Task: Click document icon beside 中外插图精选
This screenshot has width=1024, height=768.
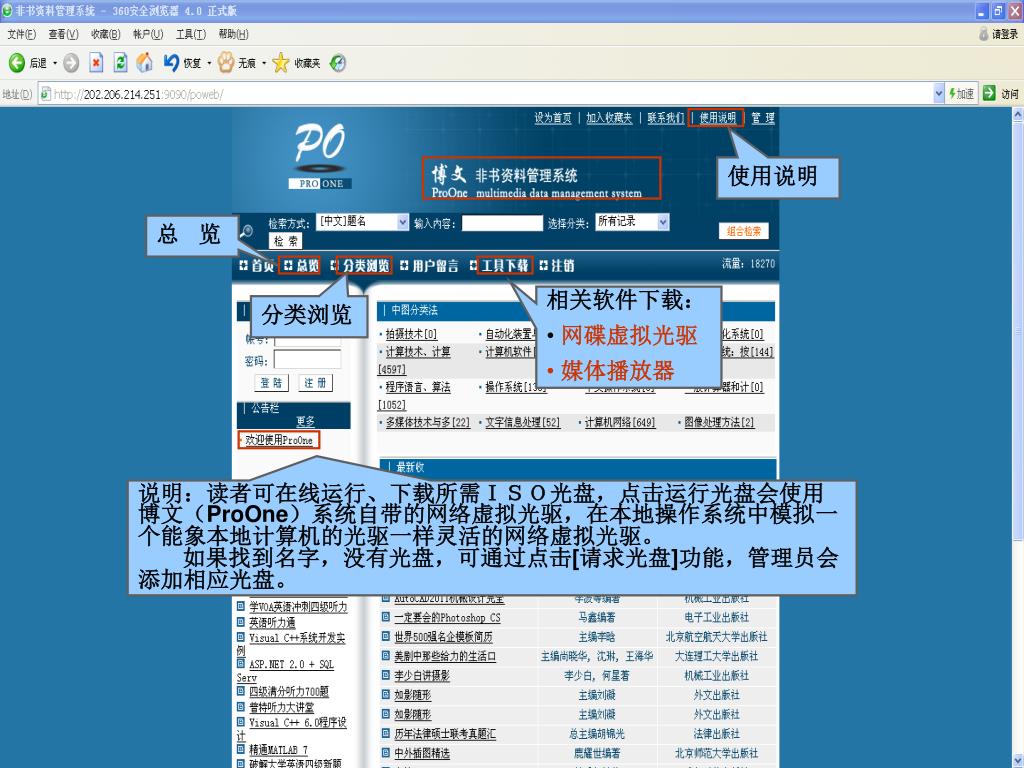Action: (385, 753)
